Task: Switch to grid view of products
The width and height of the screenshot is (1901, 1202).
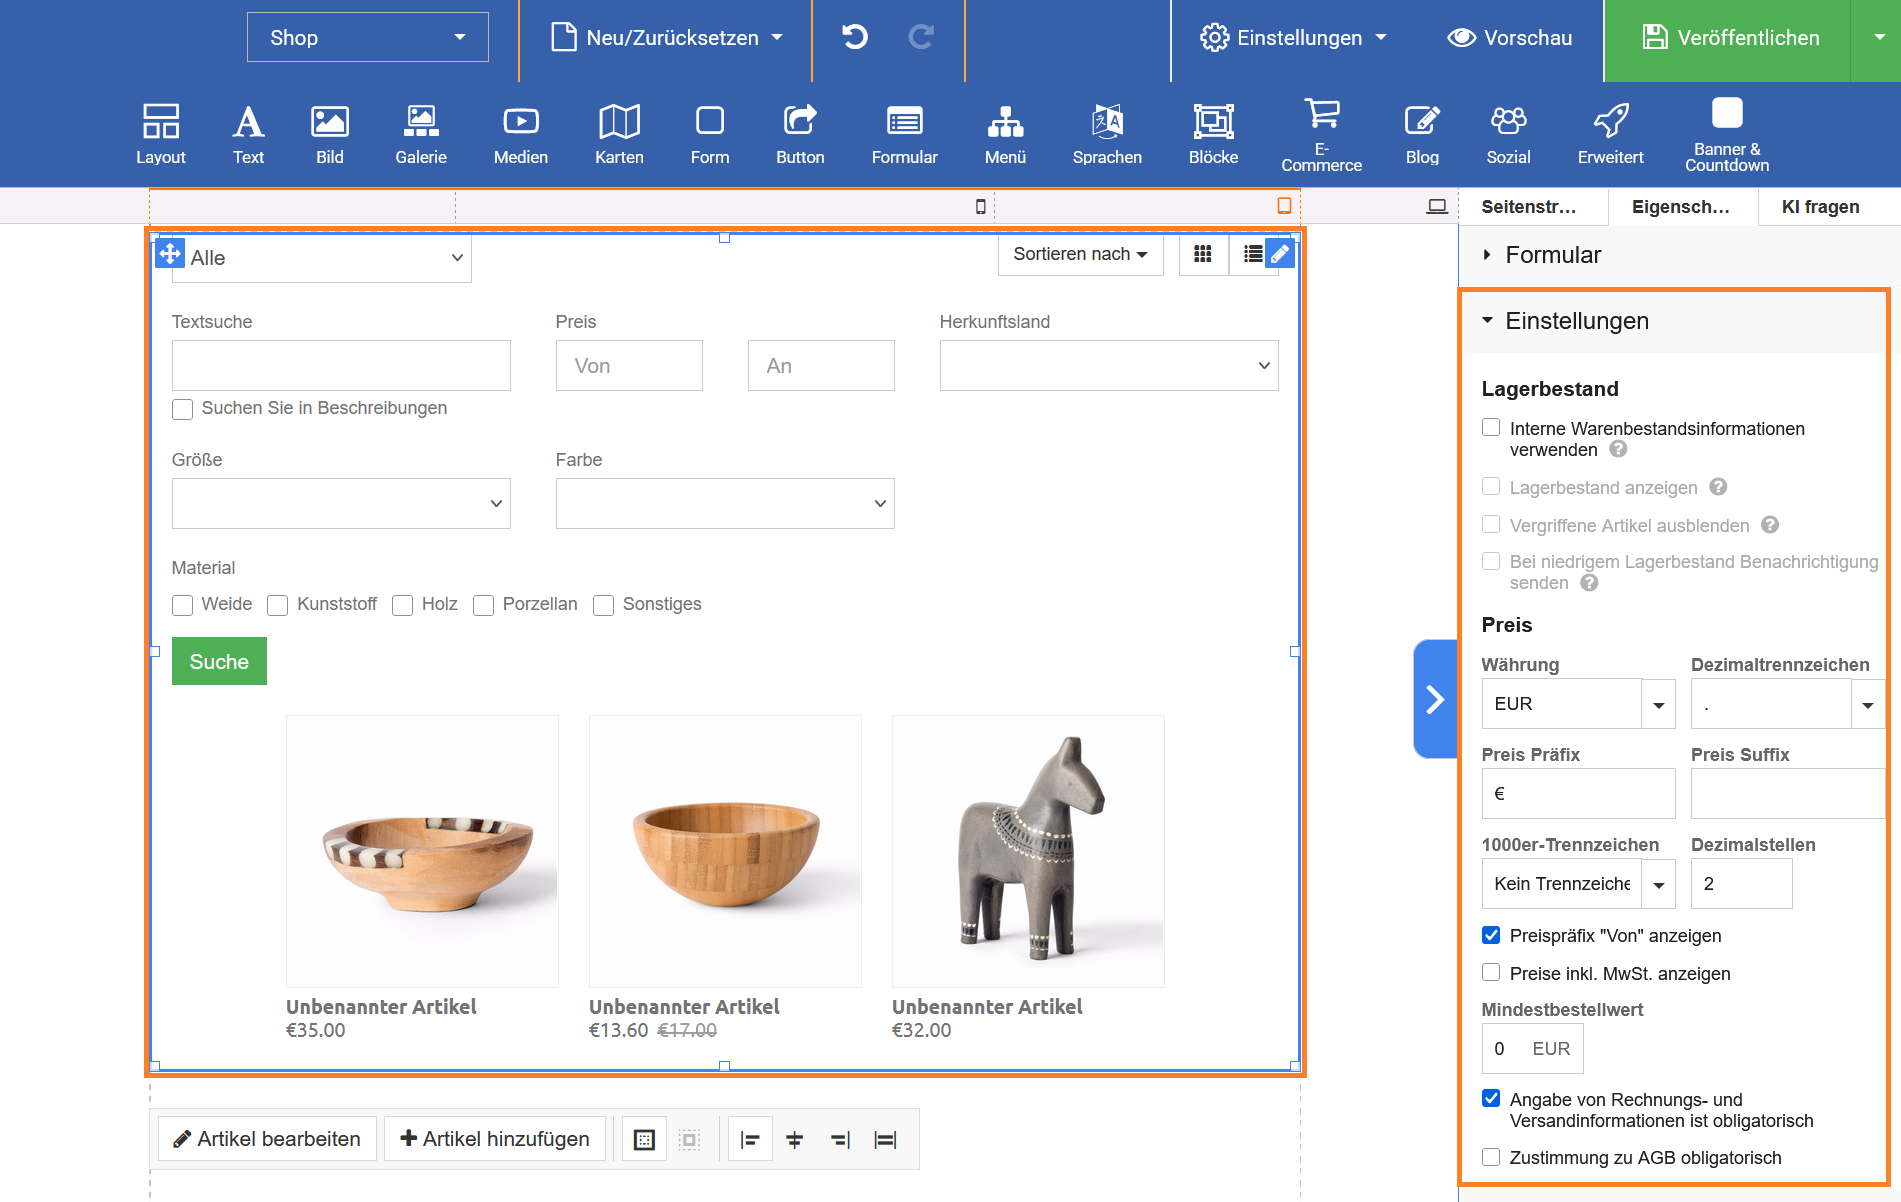Action: tap(1203, 254)
